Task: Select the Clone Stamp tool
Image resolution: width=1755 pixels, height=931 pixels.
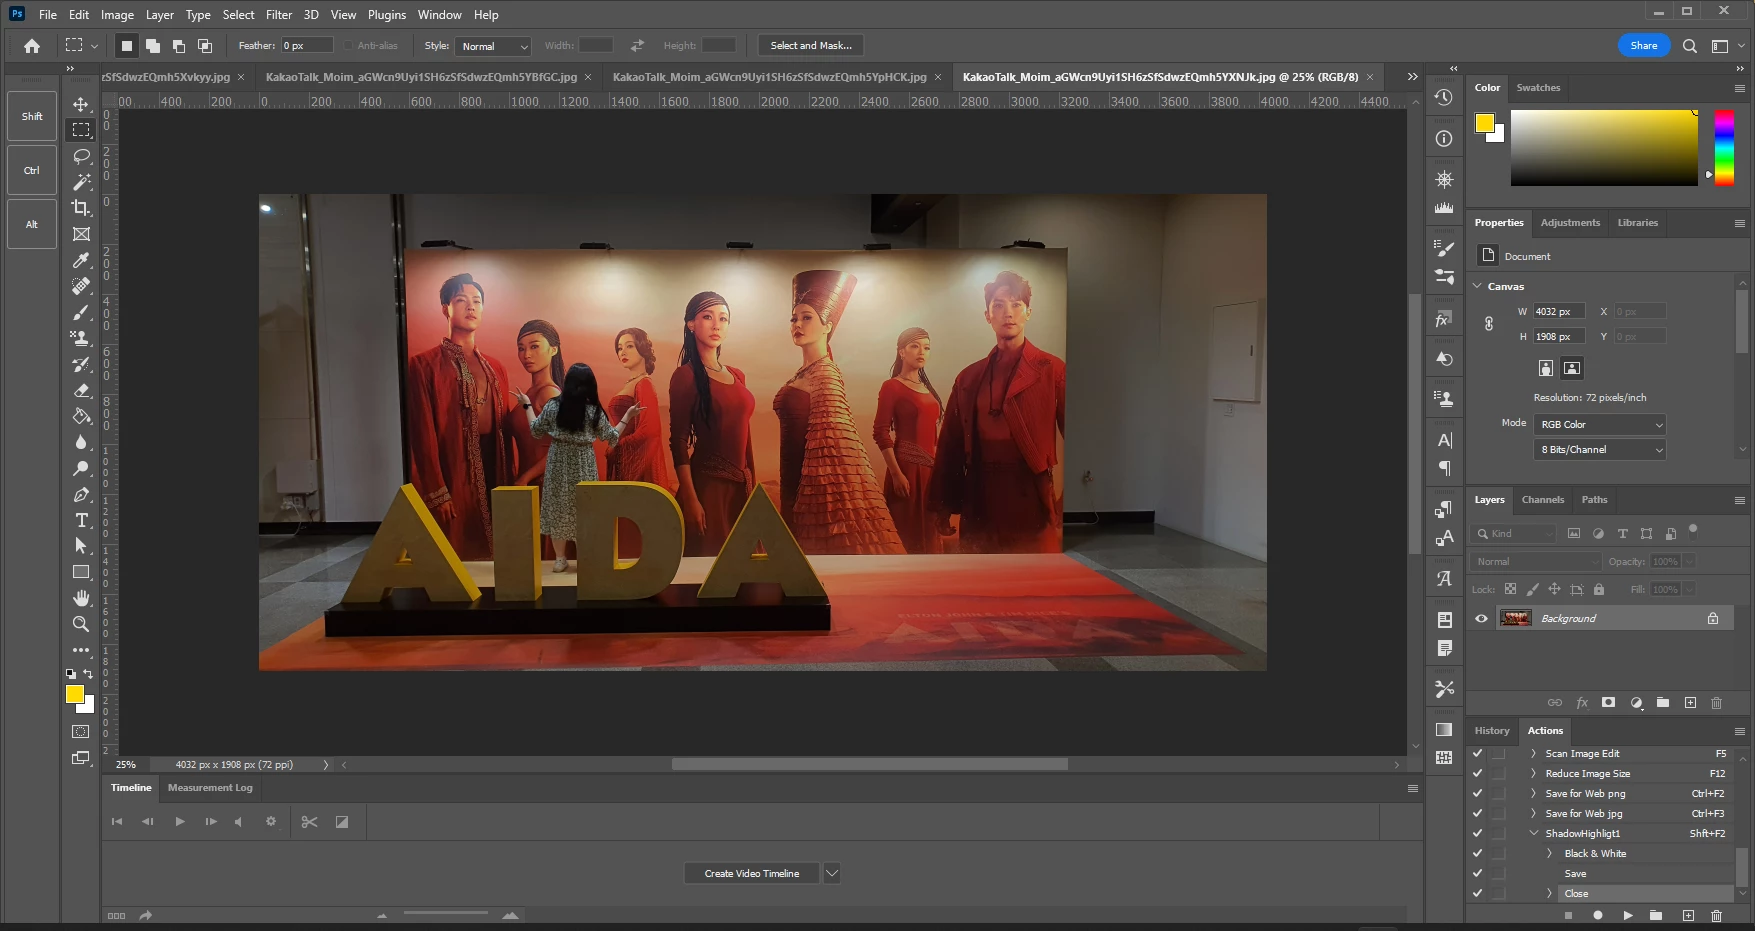Action: [82, 338]
